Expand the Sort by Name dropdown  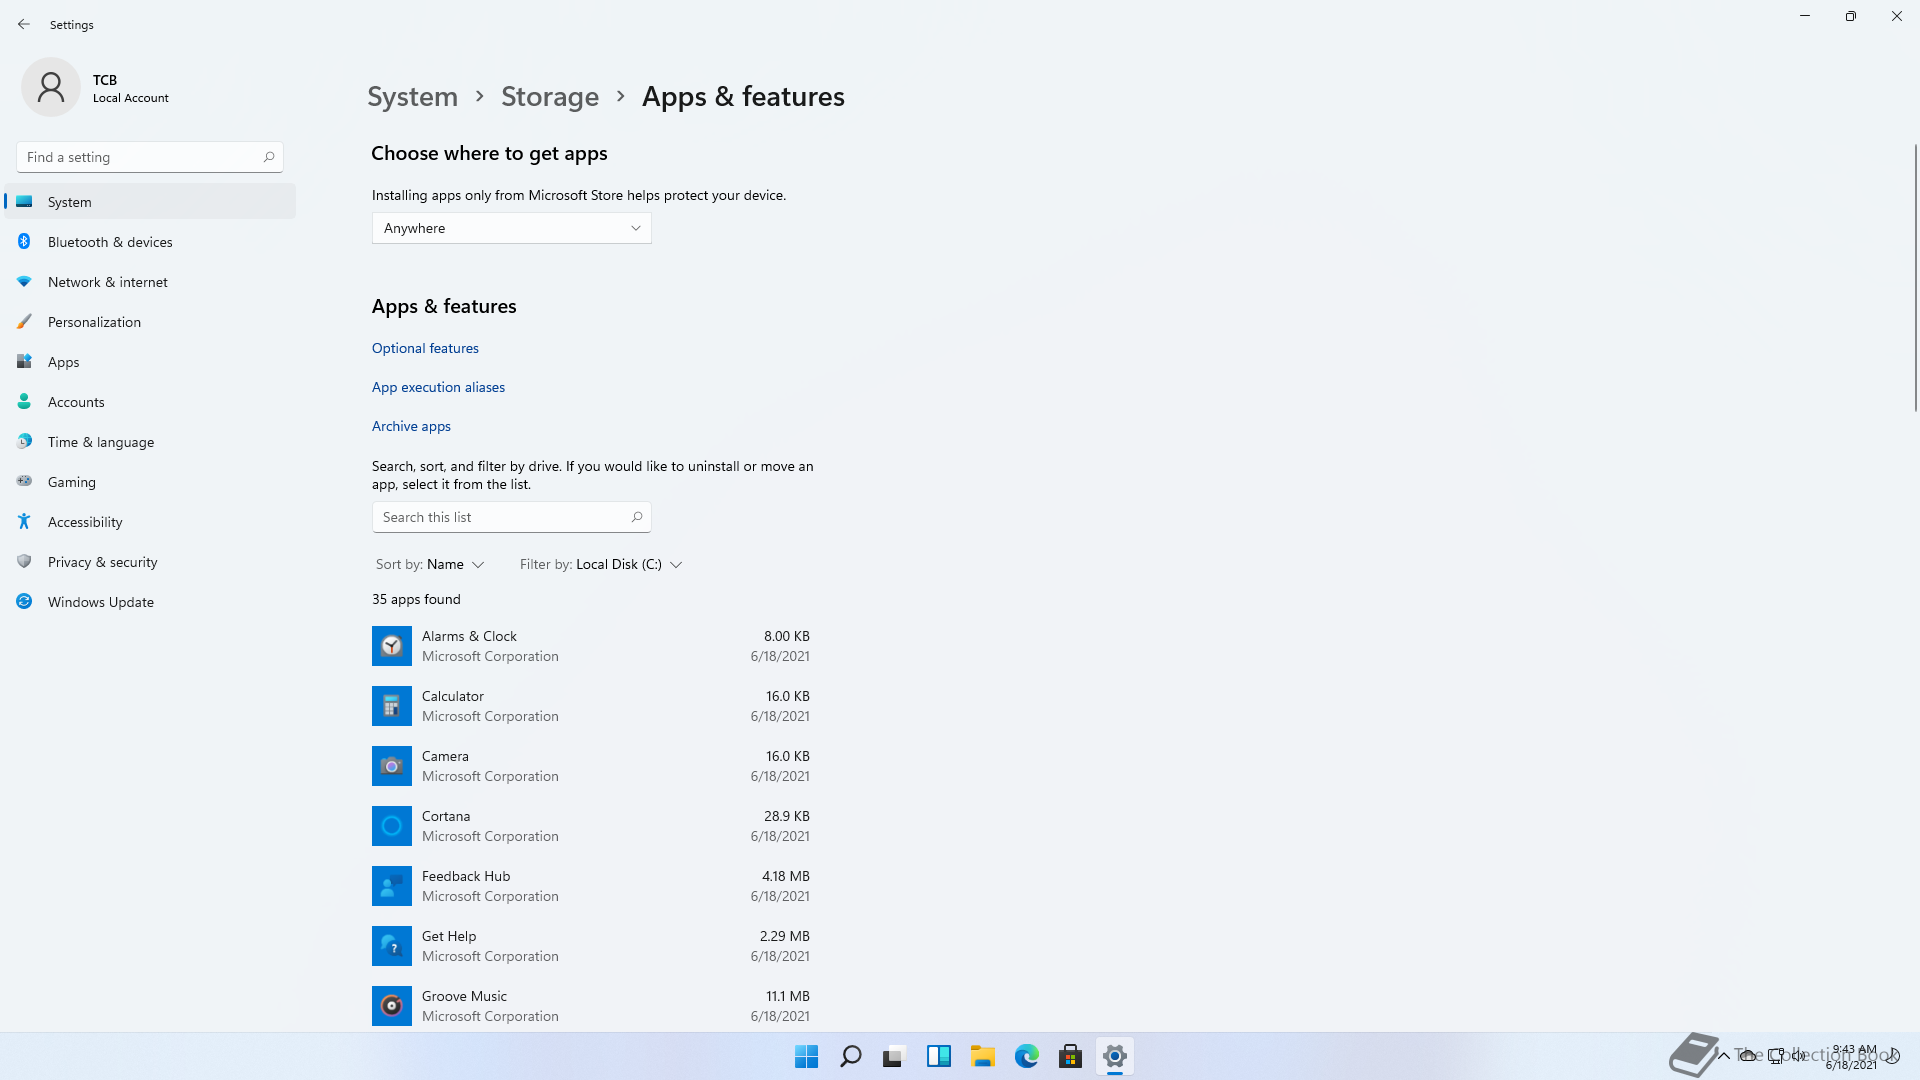pos(430,564)
